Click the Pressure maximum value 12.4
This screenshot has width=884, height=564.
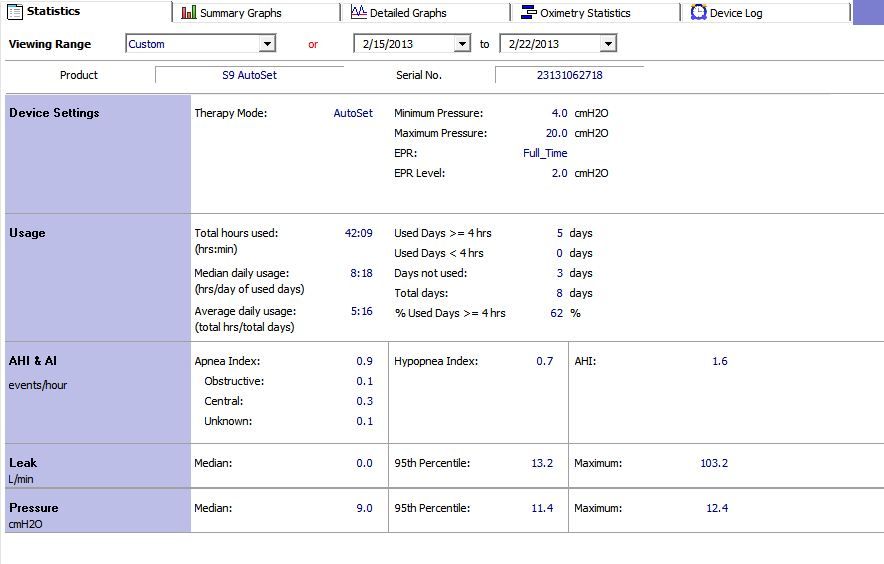(717, 508)
